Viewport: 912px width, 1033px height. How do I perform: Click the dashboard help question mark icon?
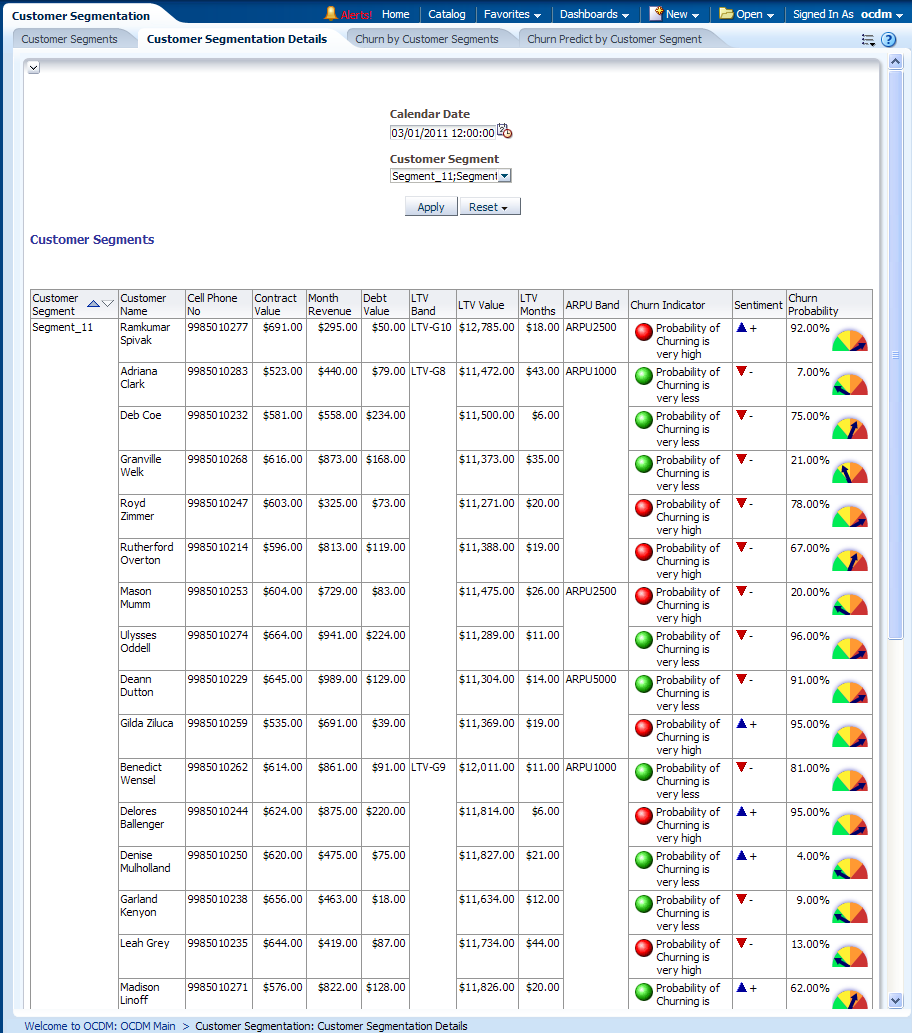[889, 39]
